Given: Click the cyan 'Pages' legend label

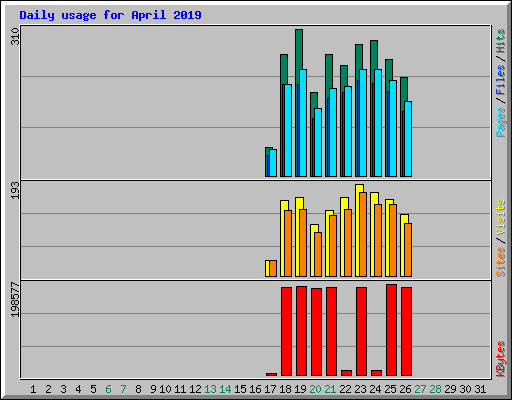Looking at the screenshot, I should [501, 122].
